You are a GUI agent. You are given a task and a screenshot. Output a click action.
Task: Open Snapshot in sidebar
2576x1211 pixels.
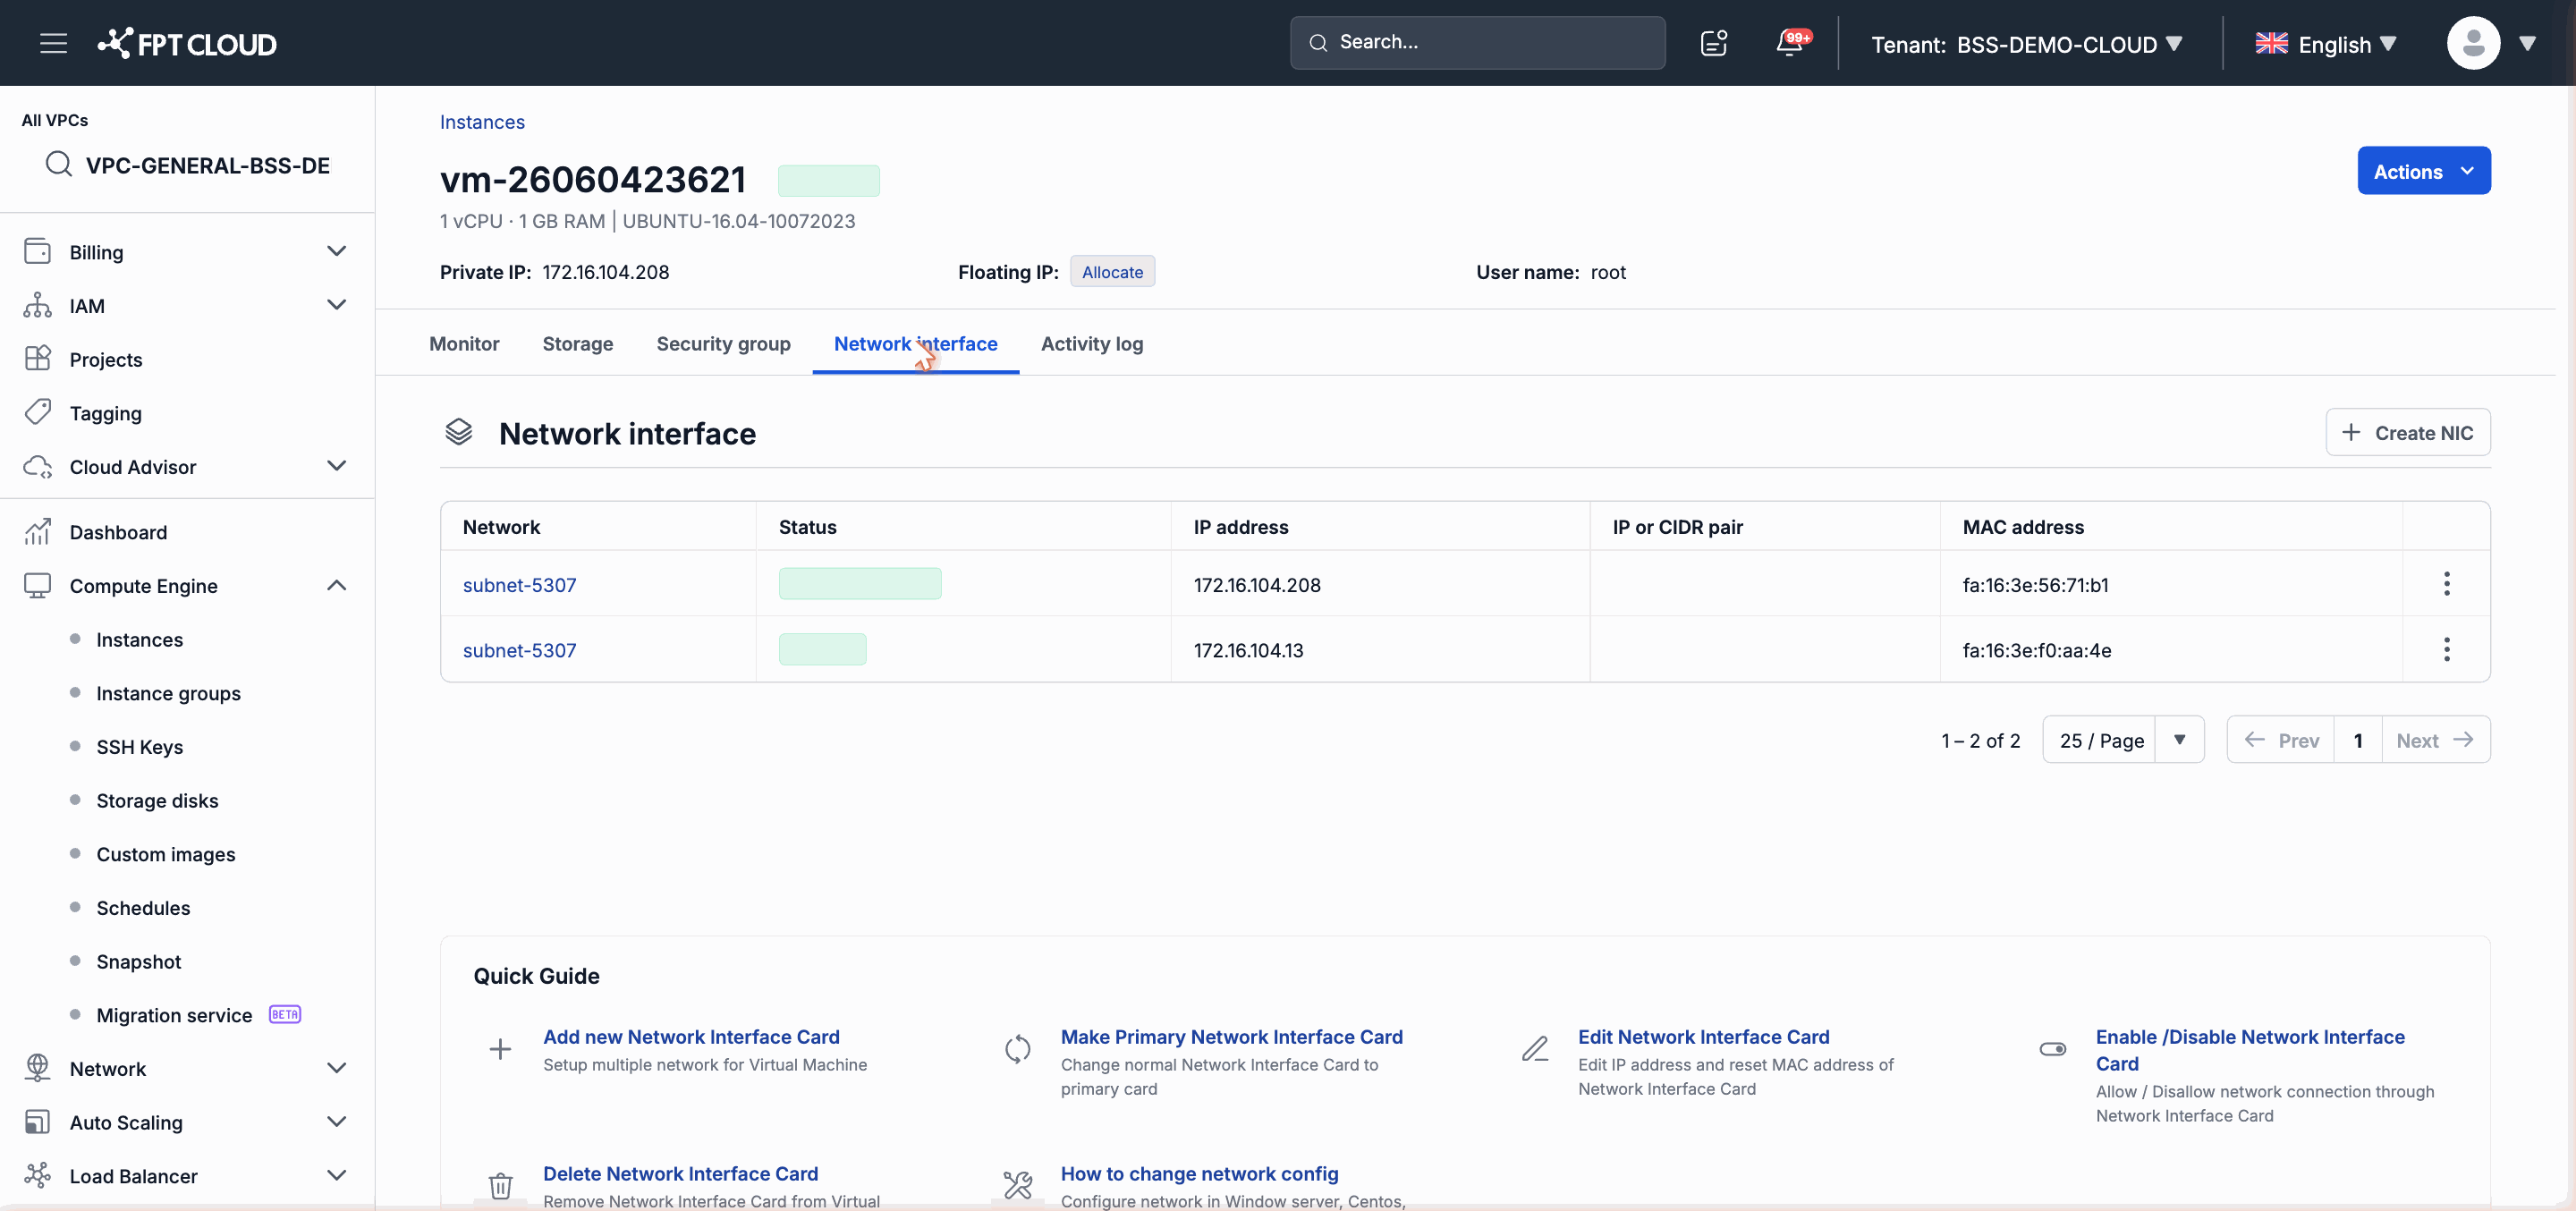pos(138,961)
